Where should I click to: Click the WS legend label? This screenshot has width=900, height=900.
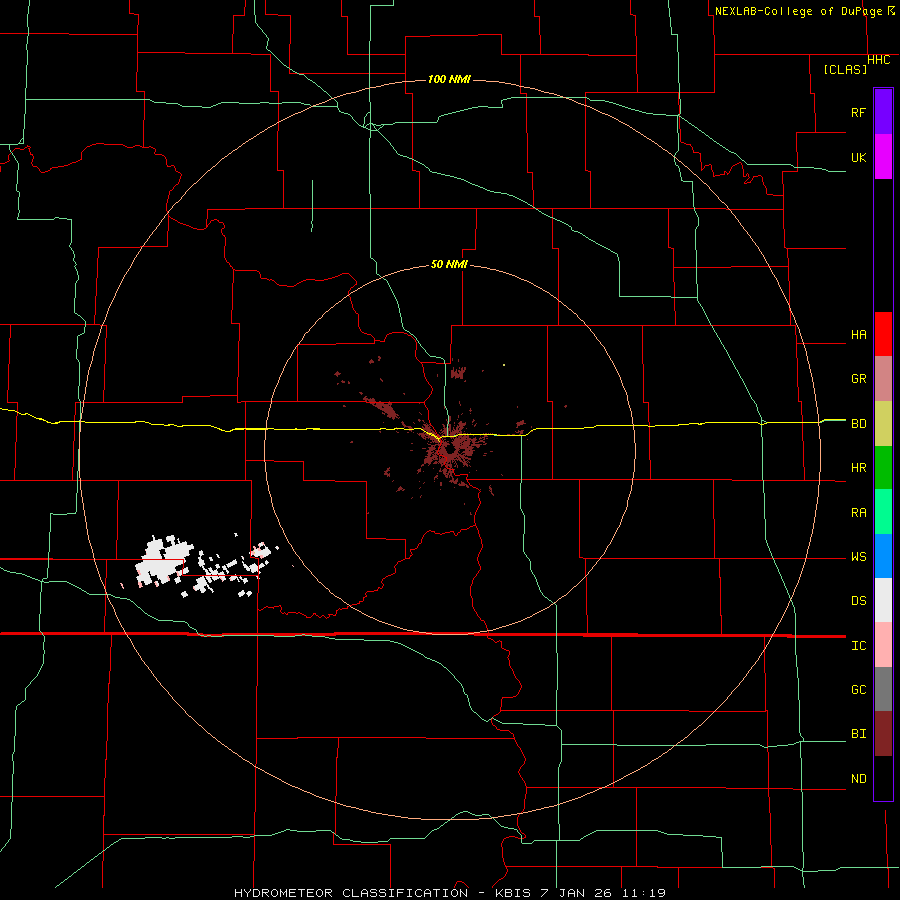point(858,557)
